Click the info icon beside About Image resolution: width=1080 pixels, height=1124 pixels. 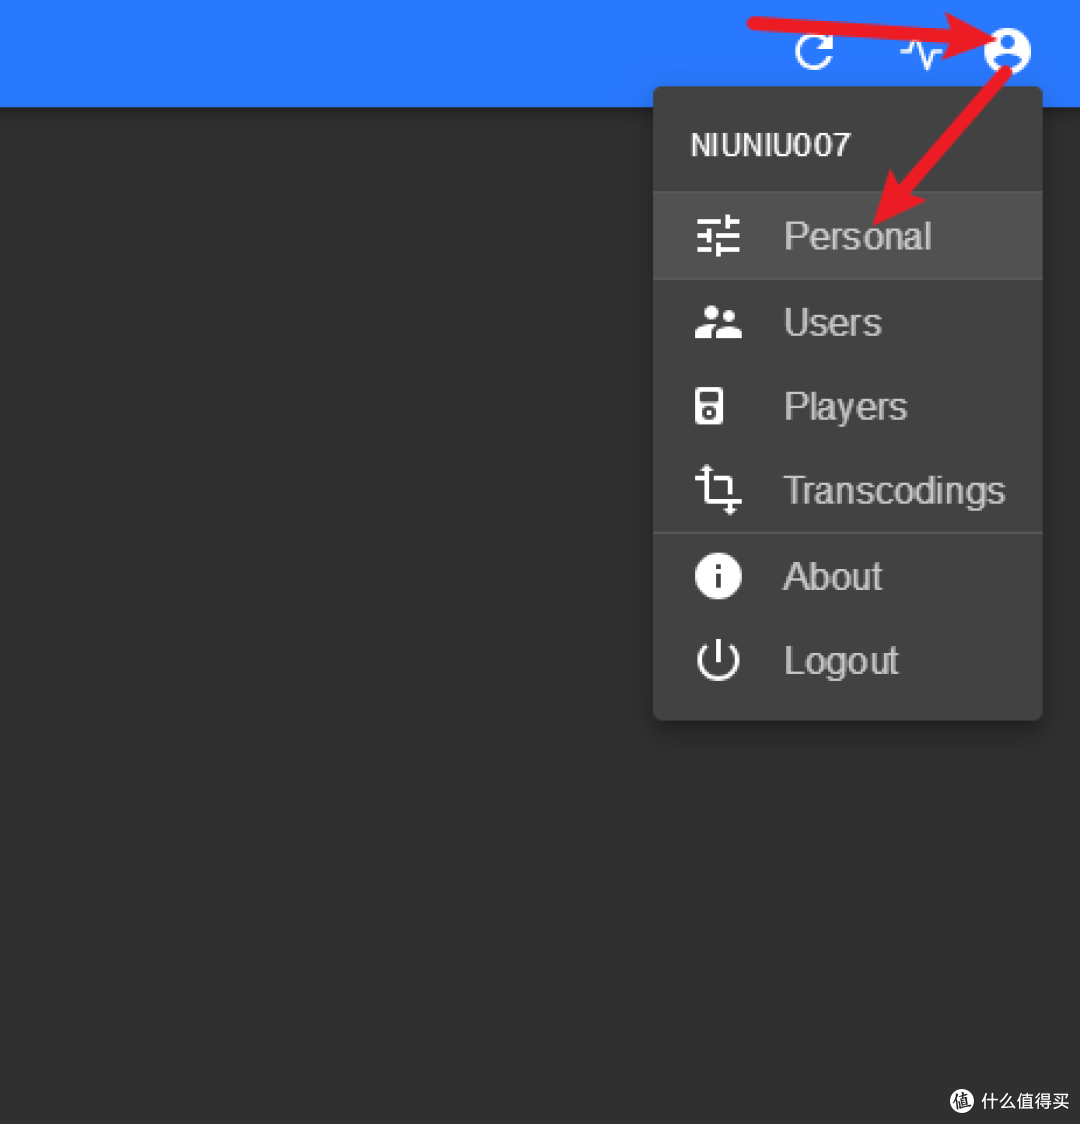click(x=717, y=575)
